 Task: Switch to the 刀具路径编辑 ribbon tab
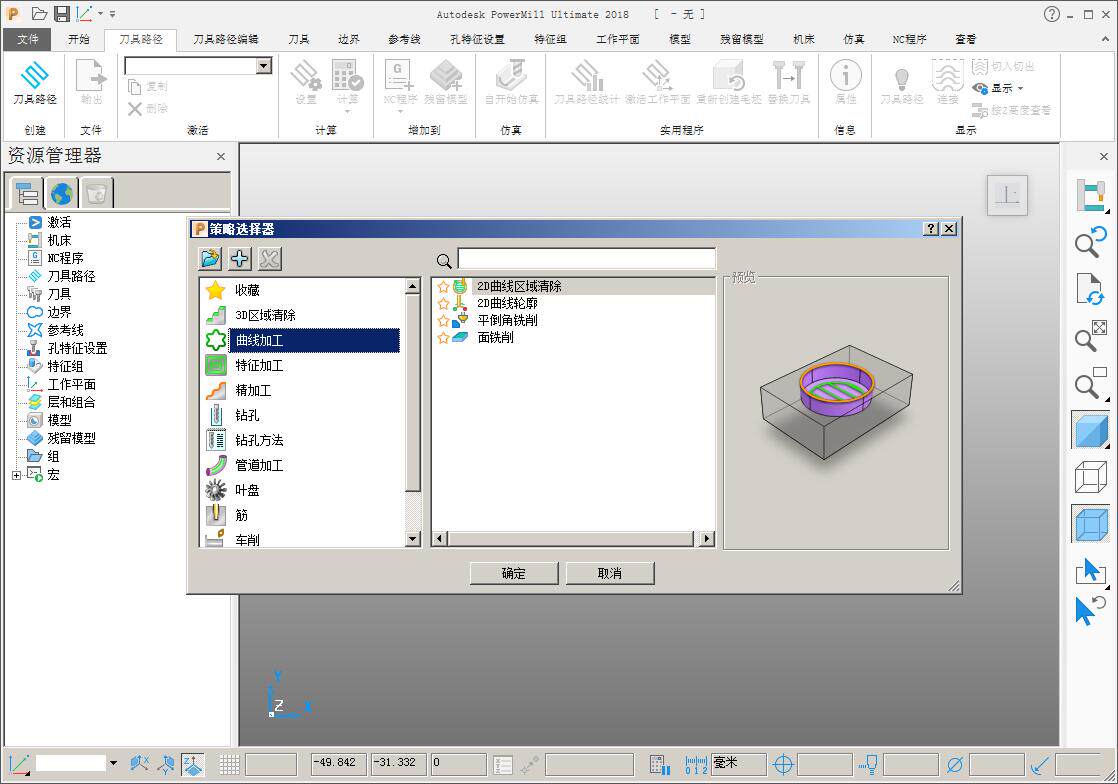[x=226, y=39]
